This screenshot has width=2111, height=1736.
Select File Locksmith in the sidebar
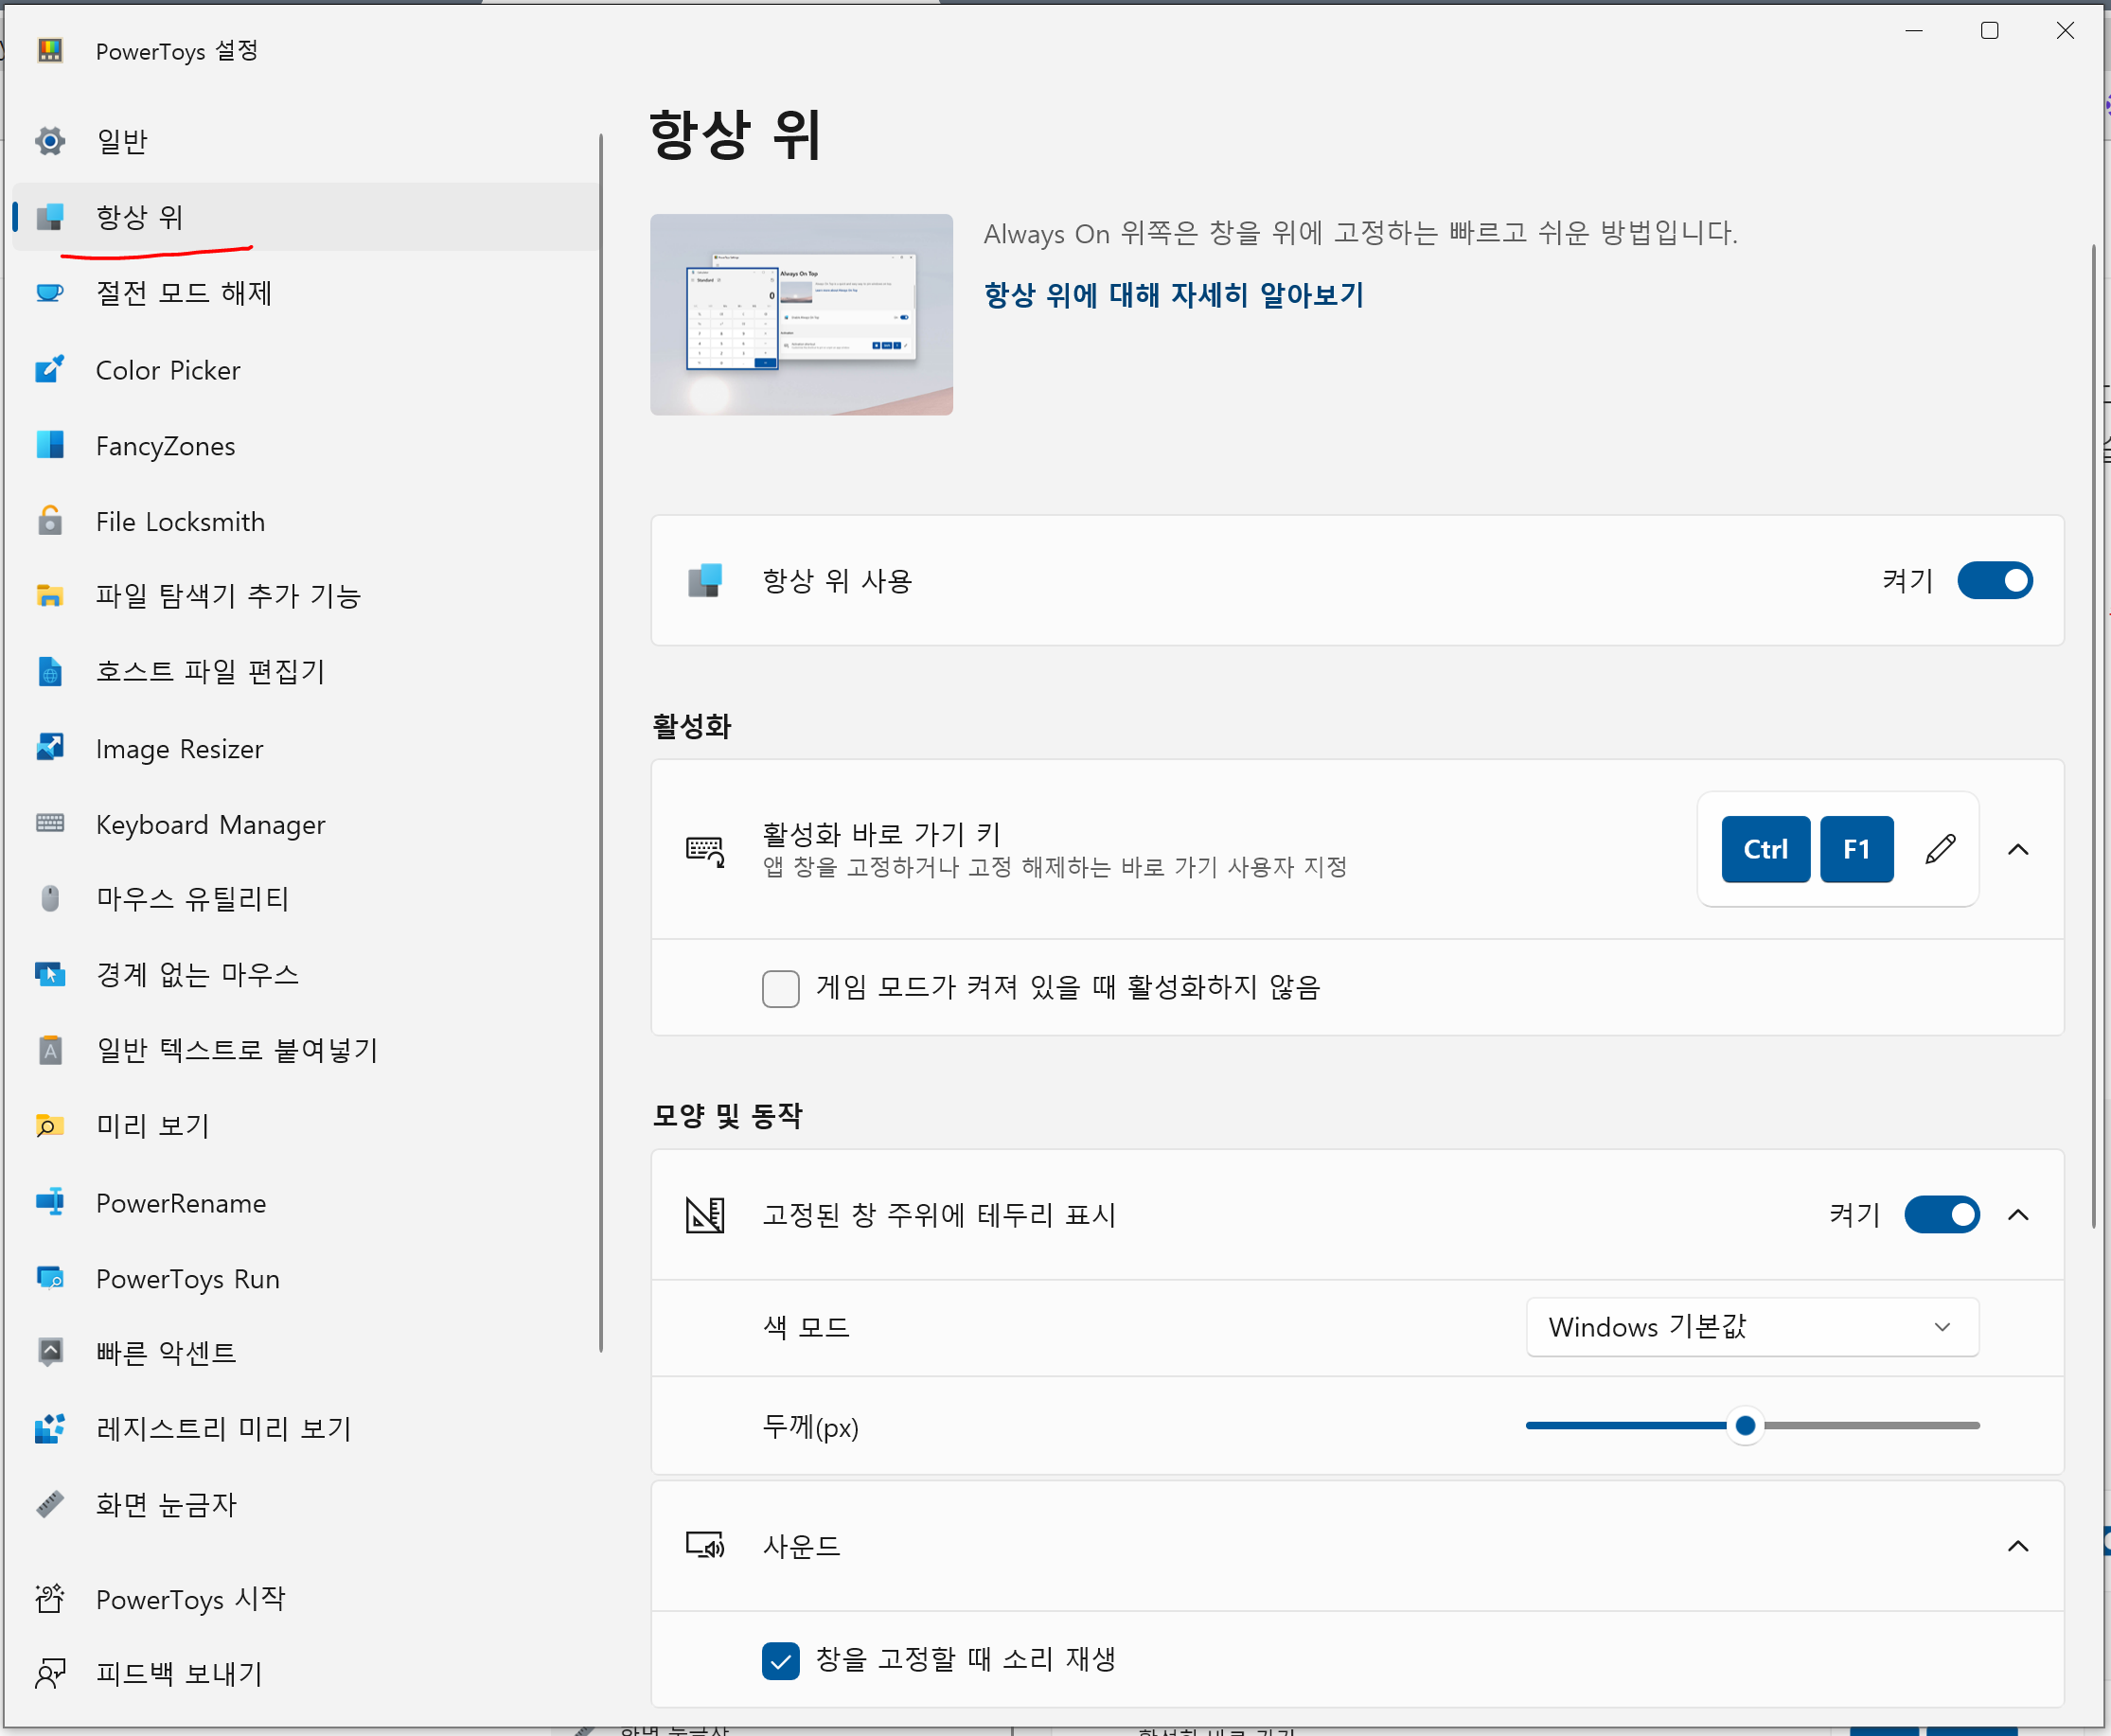(x=305, y=521)
